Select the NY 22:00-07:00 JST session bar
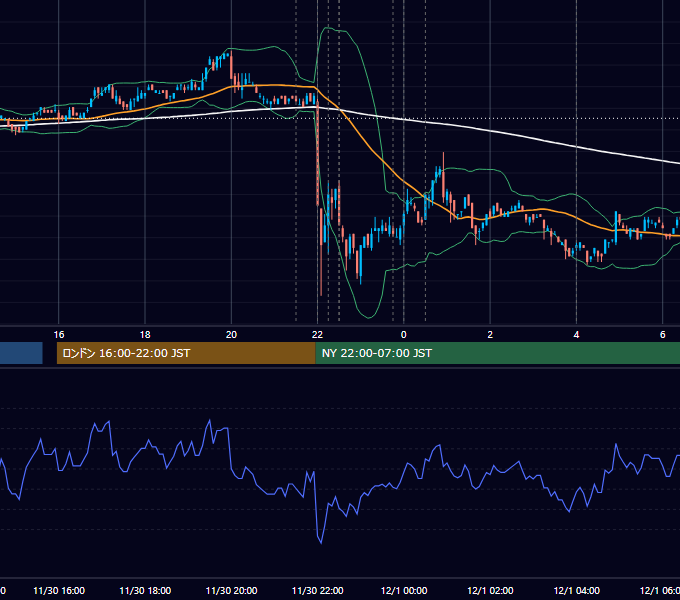 point(497,353)
